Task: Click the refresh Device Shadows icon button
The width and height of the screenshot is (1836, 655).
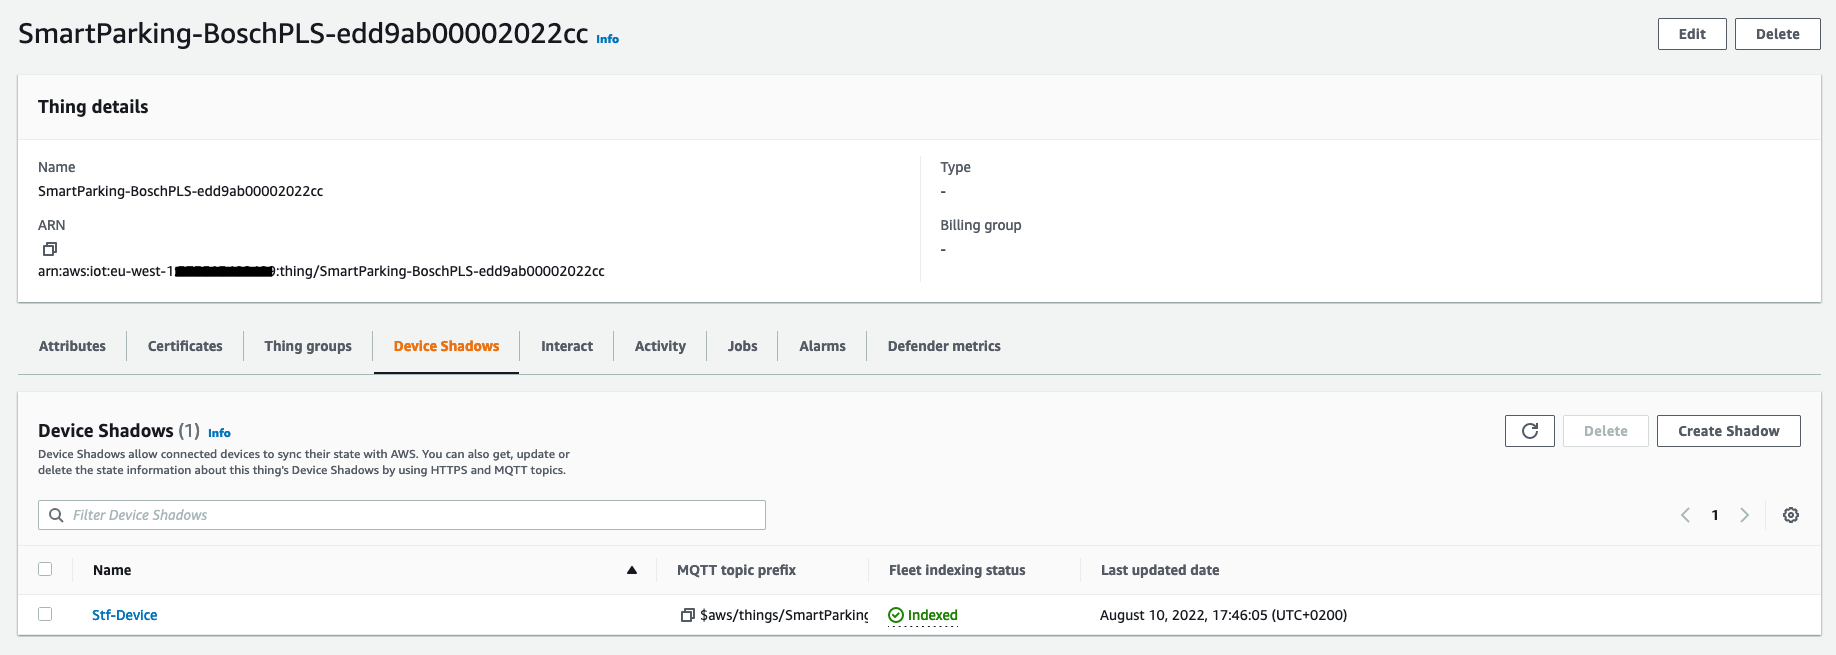Action: 1529,431
